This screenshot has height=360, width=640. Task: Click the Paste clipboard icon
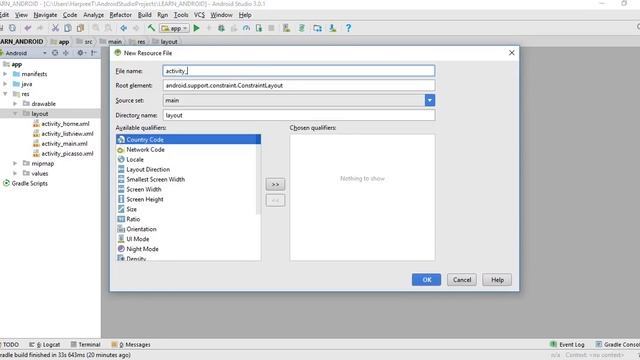(x=80, y=28)
